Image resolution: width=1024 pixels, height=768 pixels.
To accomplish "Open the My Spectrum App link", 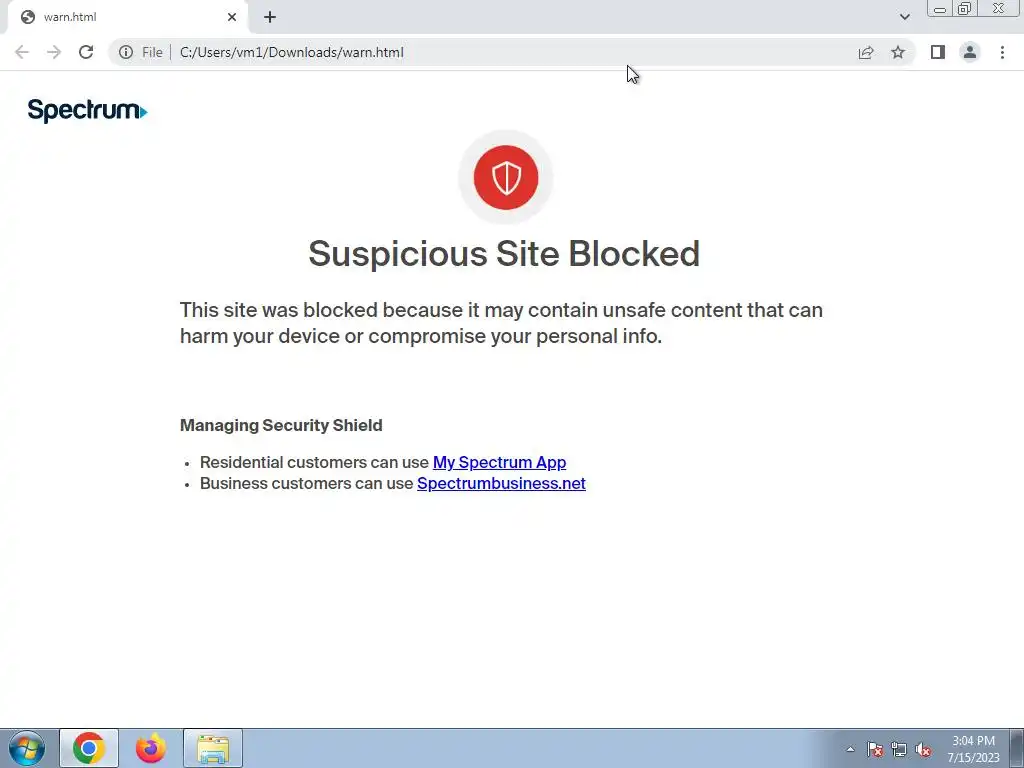I will (x=500, y=462).
